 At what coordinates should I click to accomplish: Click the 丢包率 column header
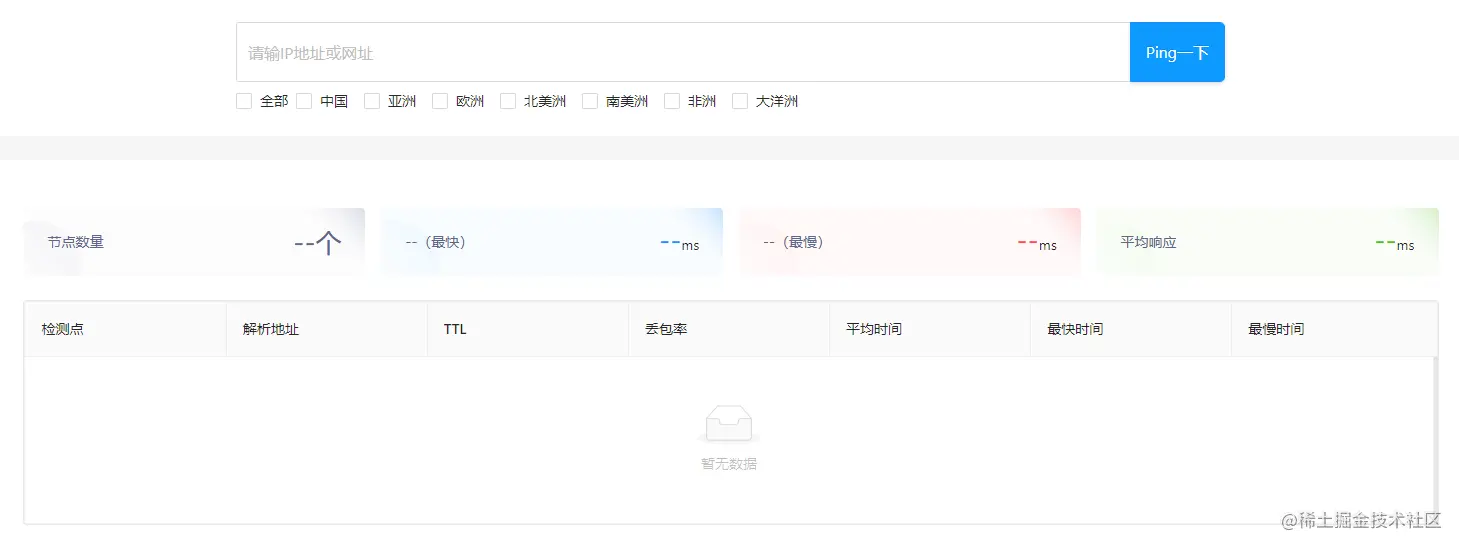[x=728, y=329]
